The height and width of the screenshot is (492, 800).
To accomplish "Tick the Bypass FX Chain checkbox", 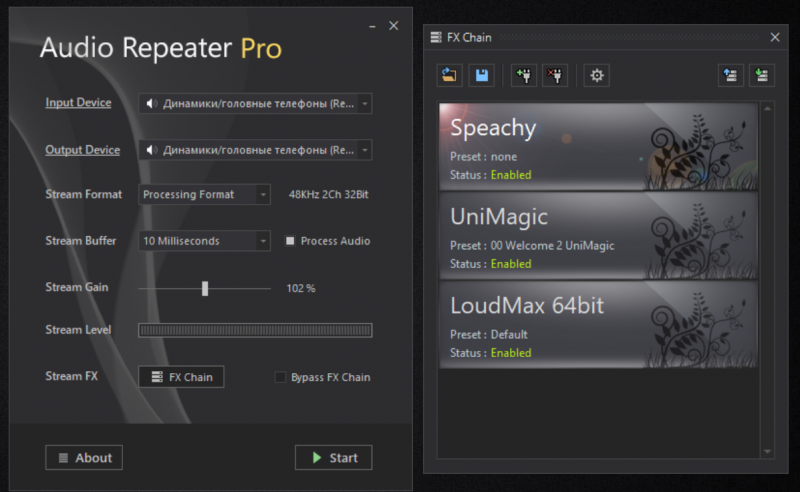I will (280, 377).
